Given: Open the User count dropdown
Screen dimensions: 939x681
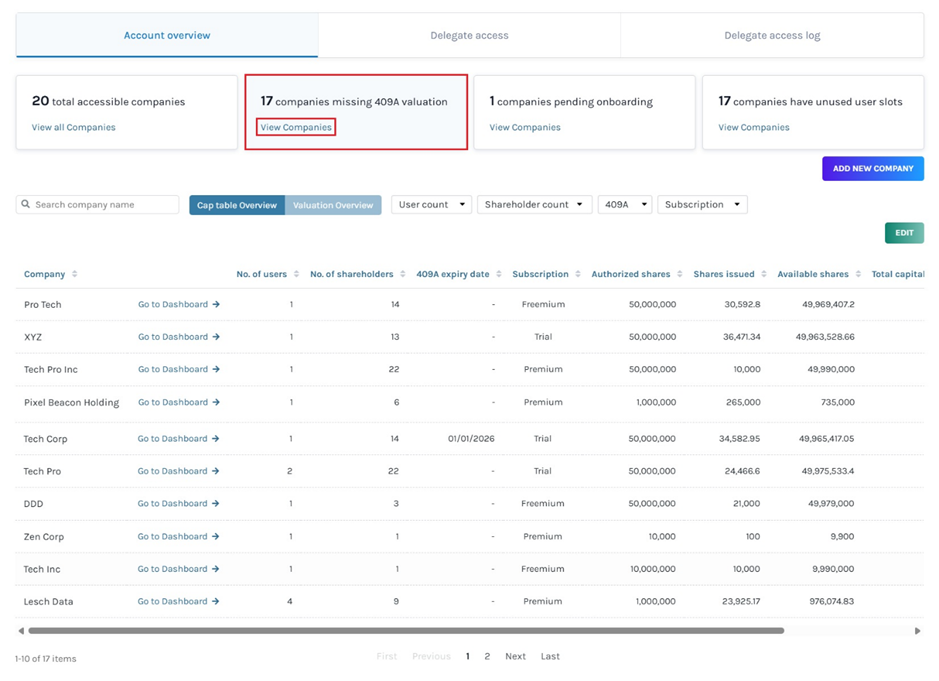Looking at the screenshot, I should click(x=431, y=205).
